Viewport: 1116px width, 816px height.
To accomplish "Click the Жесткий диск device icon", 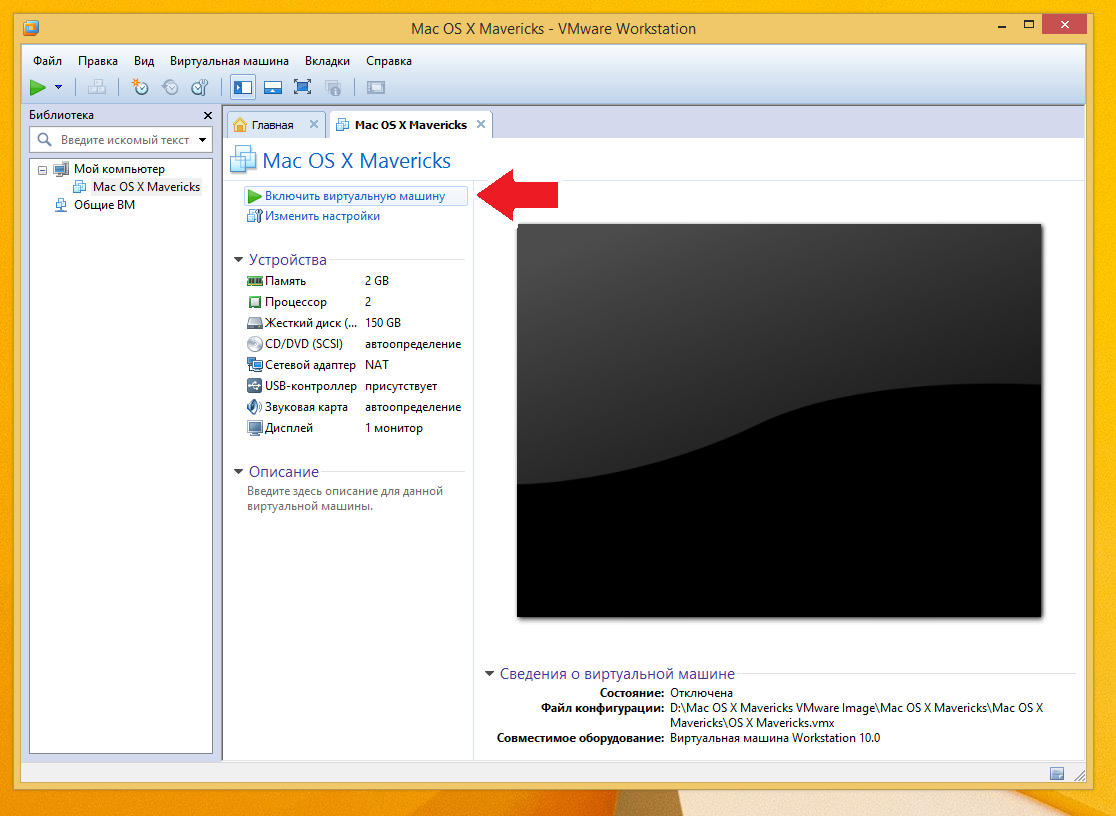I will pyautogui.click(x=255, y=323).
